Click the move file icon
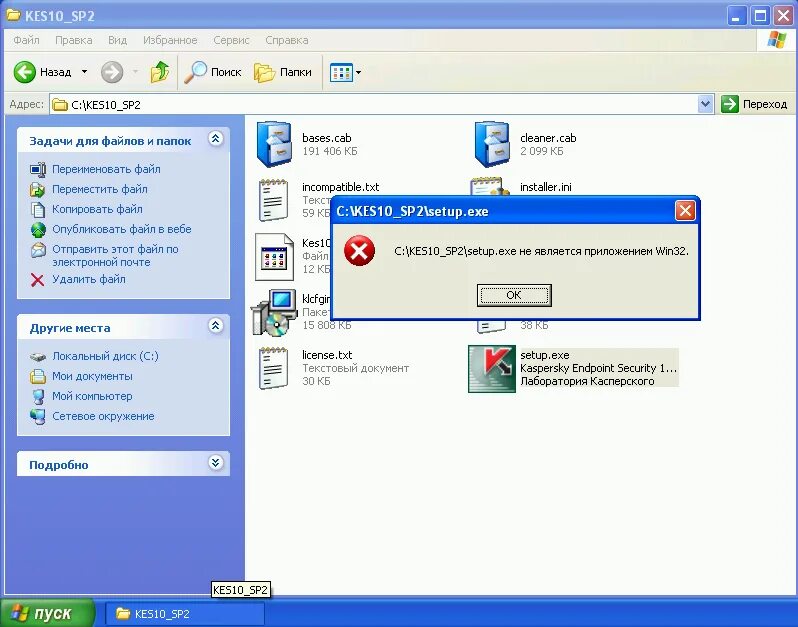This screenshot has width=798, height=627. pyautogui.click(x=38, y=190)
